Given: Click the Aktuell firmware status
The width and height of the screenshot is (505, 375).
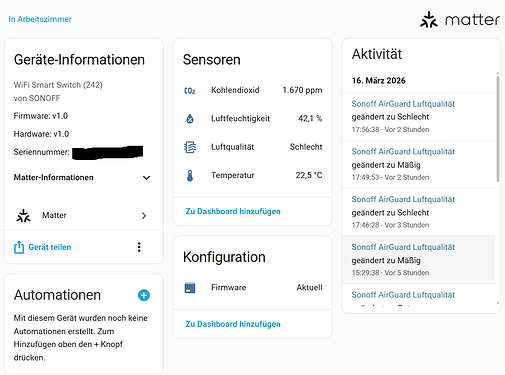Looking at the screenshot, I should [309, 288].
